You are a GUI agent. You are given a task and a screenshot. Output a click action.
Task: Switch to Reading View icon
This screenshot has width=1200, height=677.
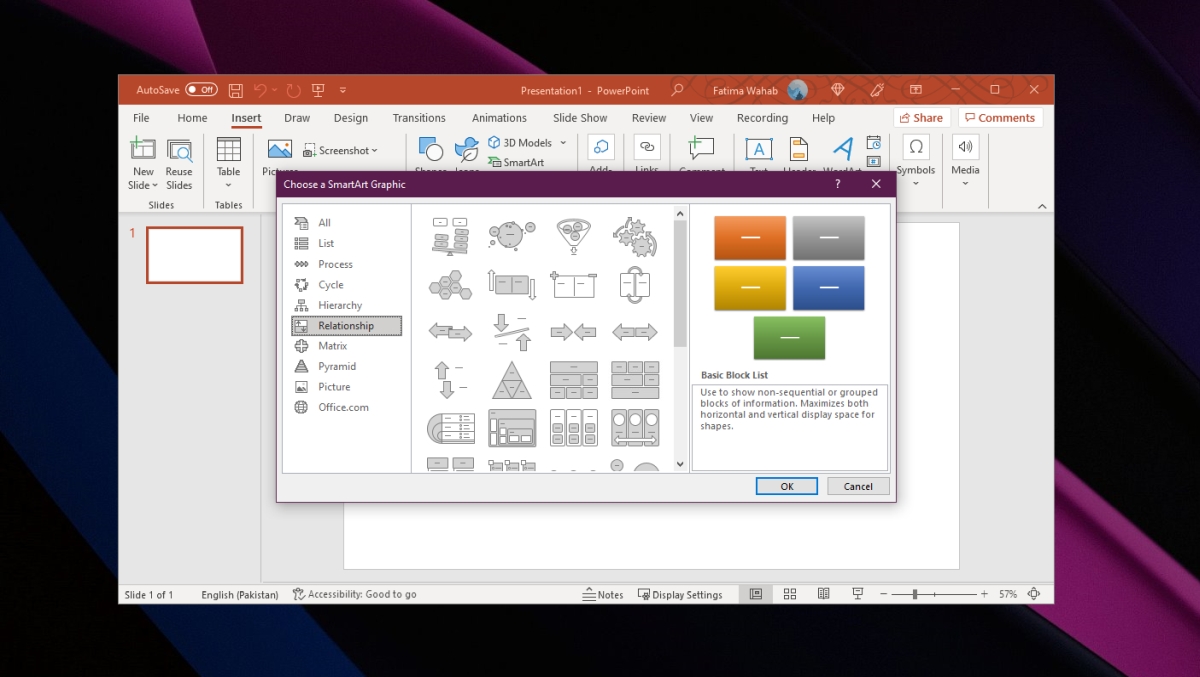point(823,594)
